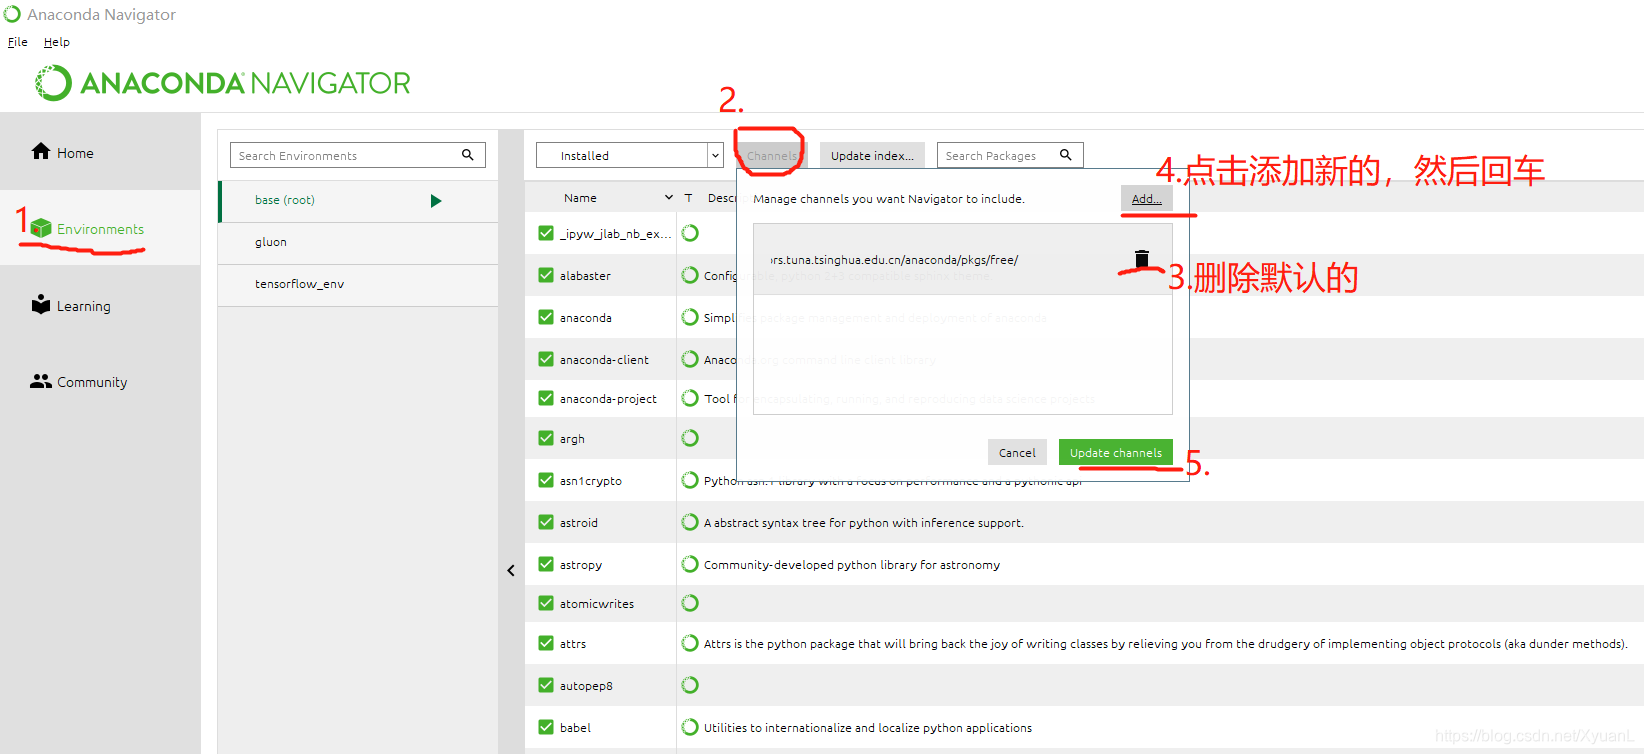1644x754 pixels.
Task: Click the Update index... button
Action: [x=872, y=155]
